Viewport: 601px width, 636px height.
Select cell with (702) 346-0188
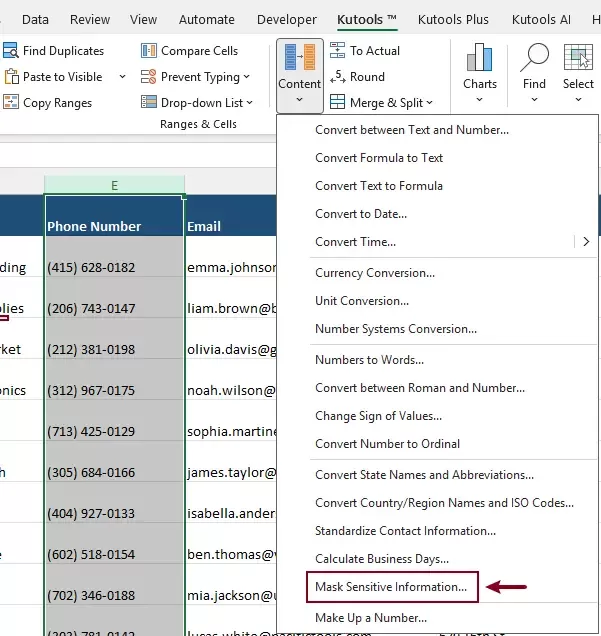pyautogui.click(x=114, y=584)
